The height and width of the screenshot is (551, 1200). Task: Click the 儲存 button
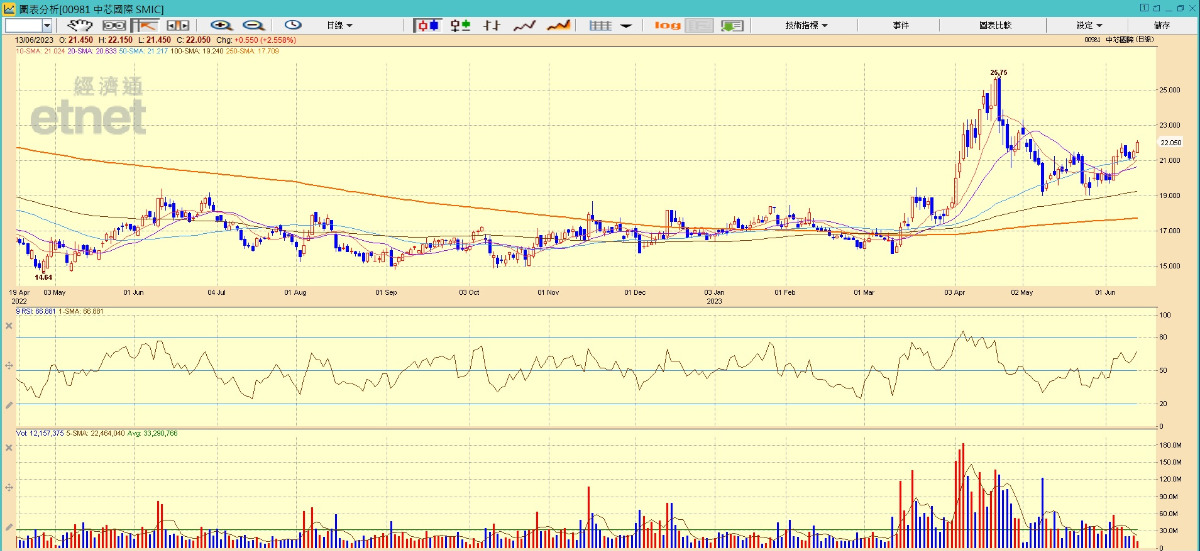[x=1162, y=25]
